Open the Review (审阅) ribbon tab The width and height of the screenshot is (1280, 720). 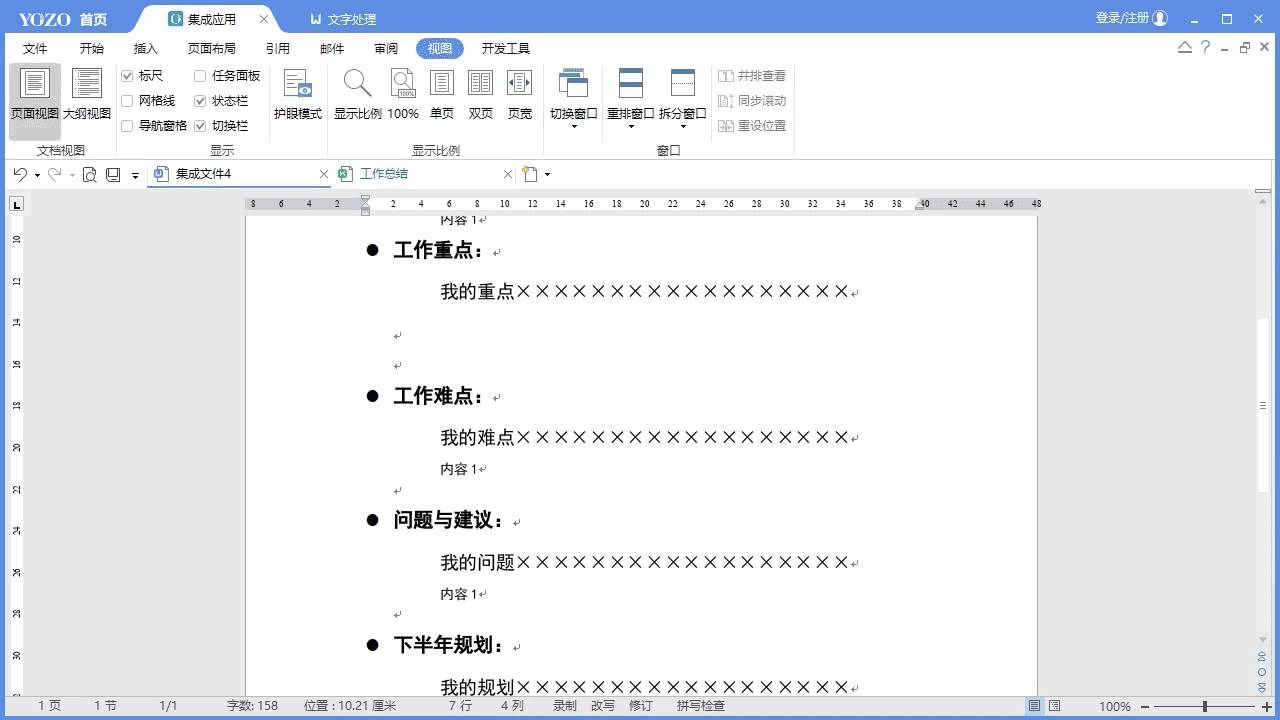386,48
